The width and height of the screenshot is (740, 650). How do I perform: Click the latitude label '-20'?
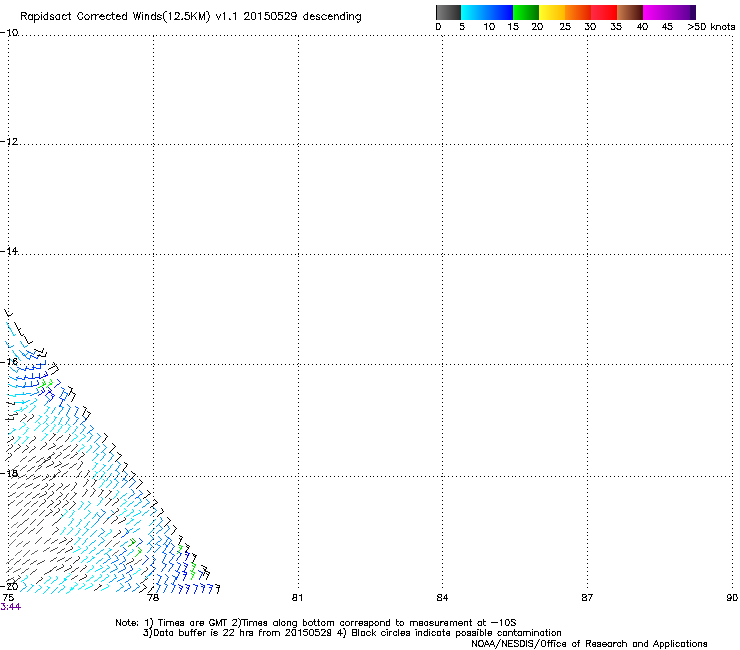pyautogui.click(x=9, y=586)
